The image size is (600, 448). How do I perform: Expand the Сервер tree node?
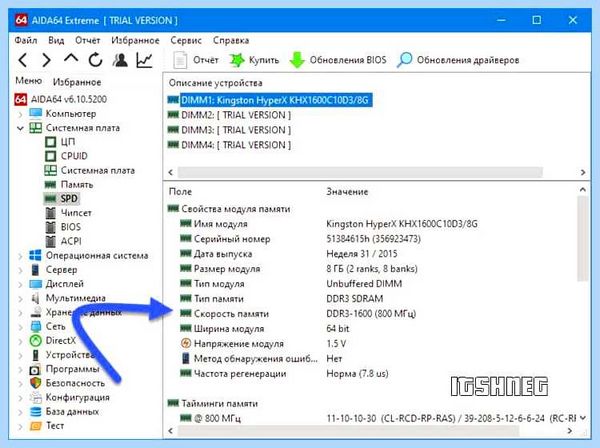pos(20,270)
